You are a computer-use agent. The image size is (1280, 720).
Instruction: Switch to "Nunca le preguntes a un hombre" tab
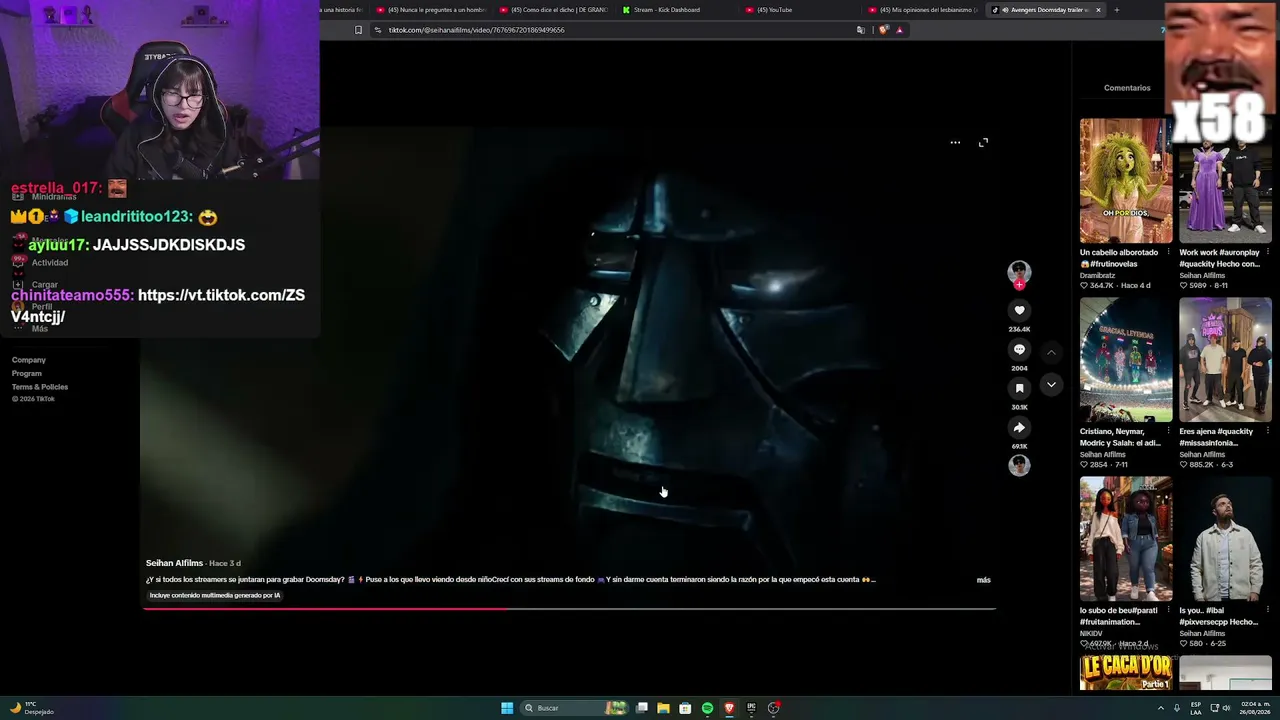(x=431, y=10)
